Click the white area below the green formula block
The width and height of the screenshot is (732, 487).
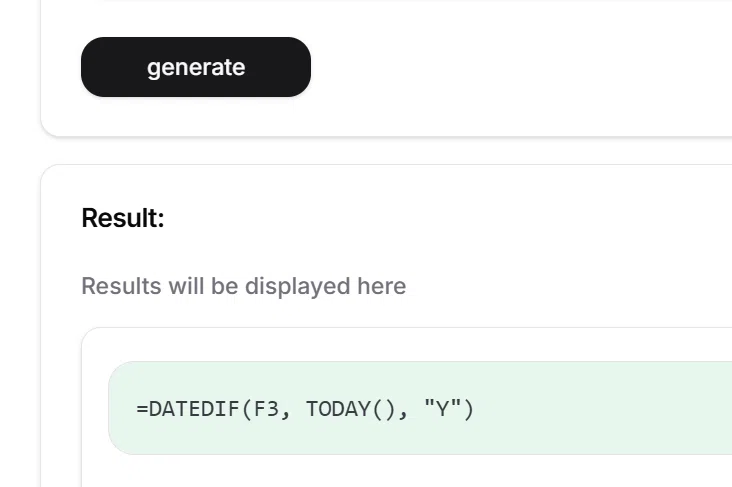(x=406, y=472)
